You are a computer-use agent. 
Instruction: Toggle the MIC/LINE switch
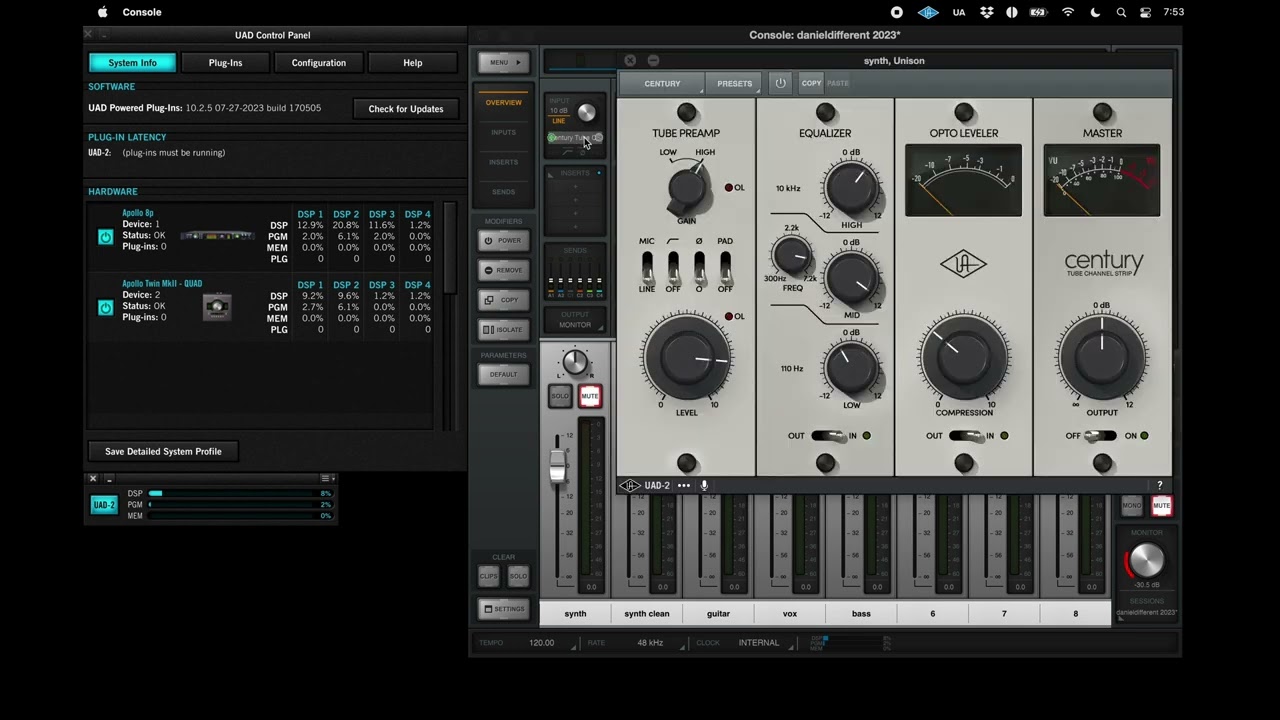coord(647,267)
